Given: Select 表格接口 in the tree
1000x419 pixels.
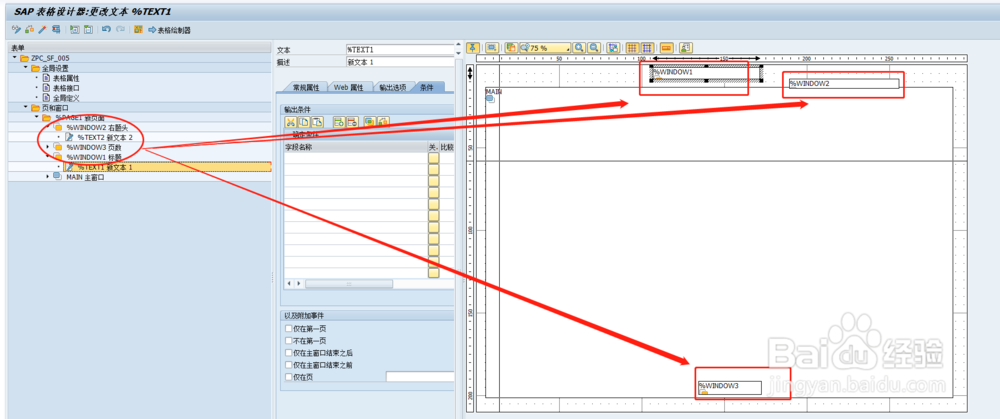Looking at the screenshot, I should pos(66,88).
